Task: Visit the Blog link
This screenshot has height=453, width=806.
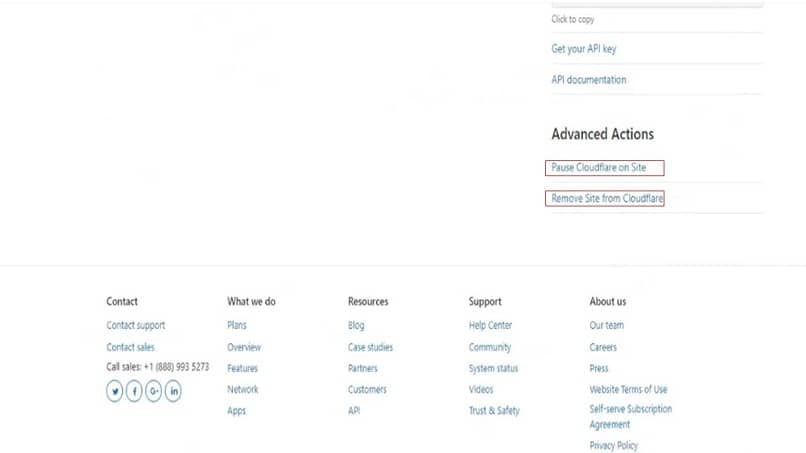Action: (356, 325)
